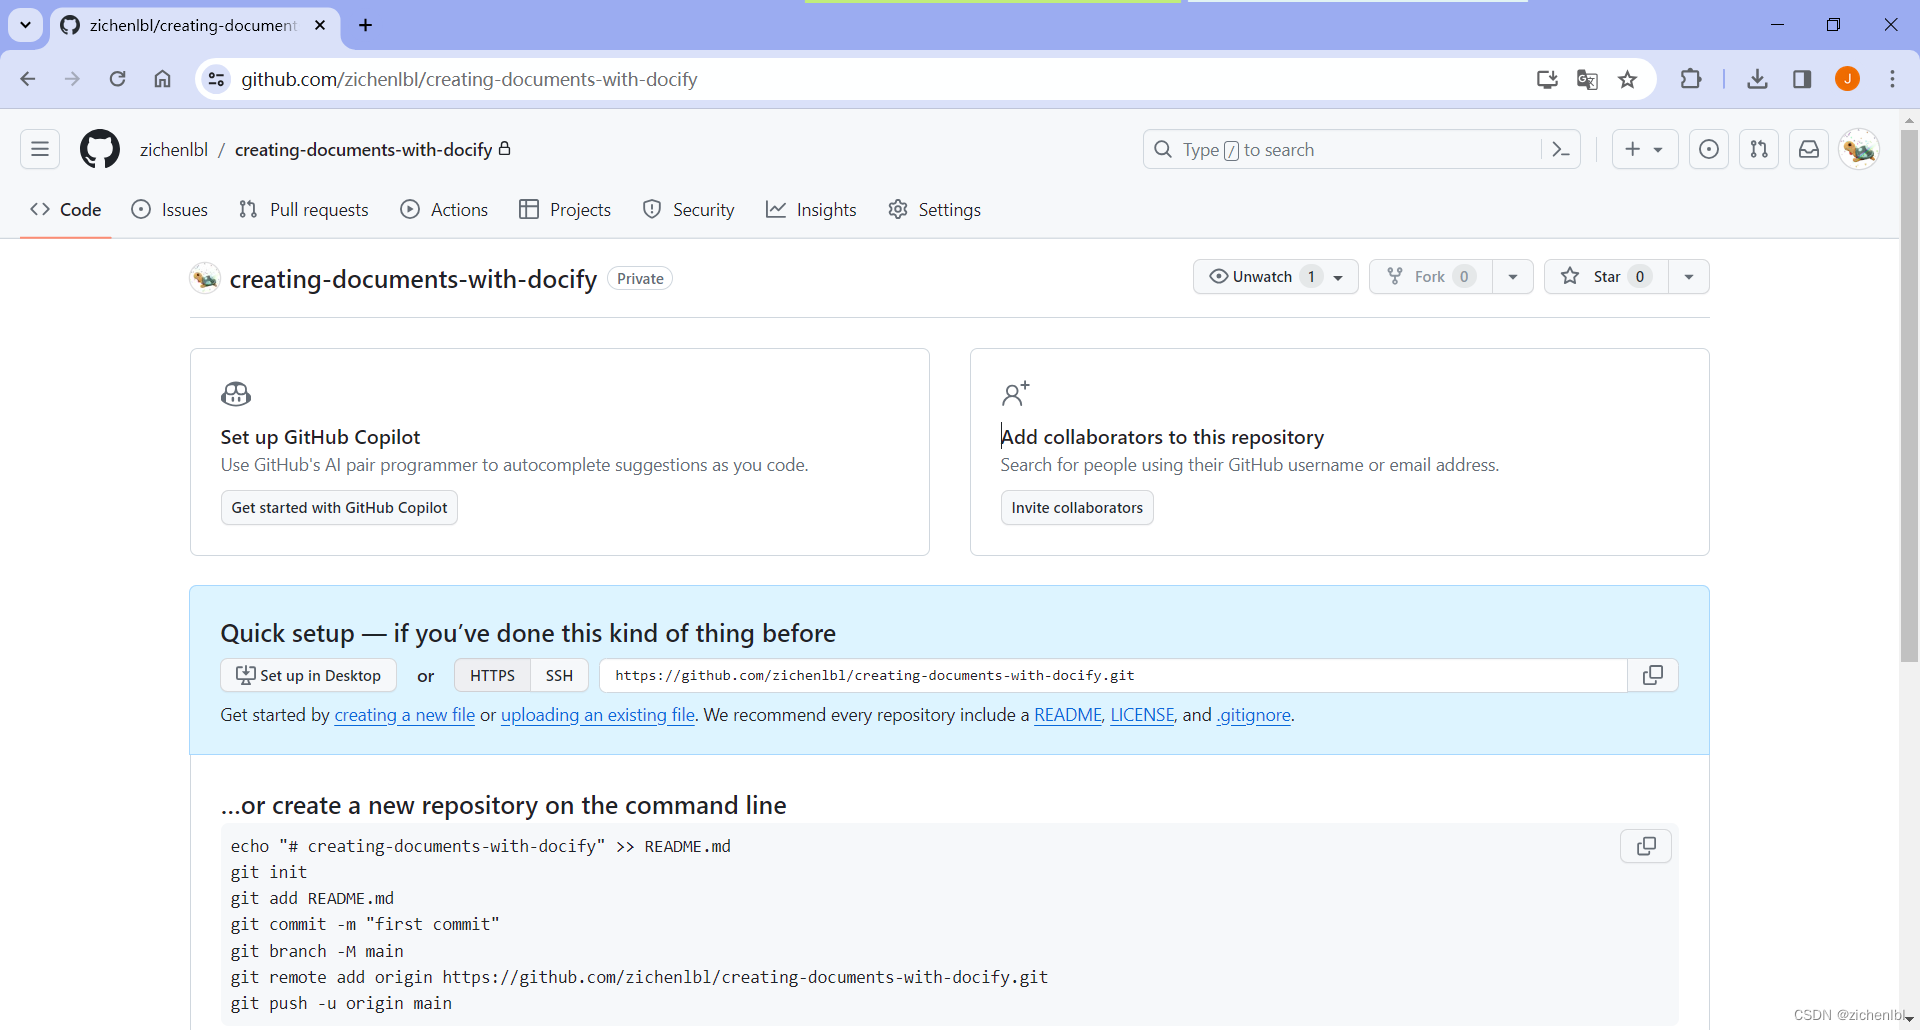Expand the fork options dropdown arrow

[1513, 277]
